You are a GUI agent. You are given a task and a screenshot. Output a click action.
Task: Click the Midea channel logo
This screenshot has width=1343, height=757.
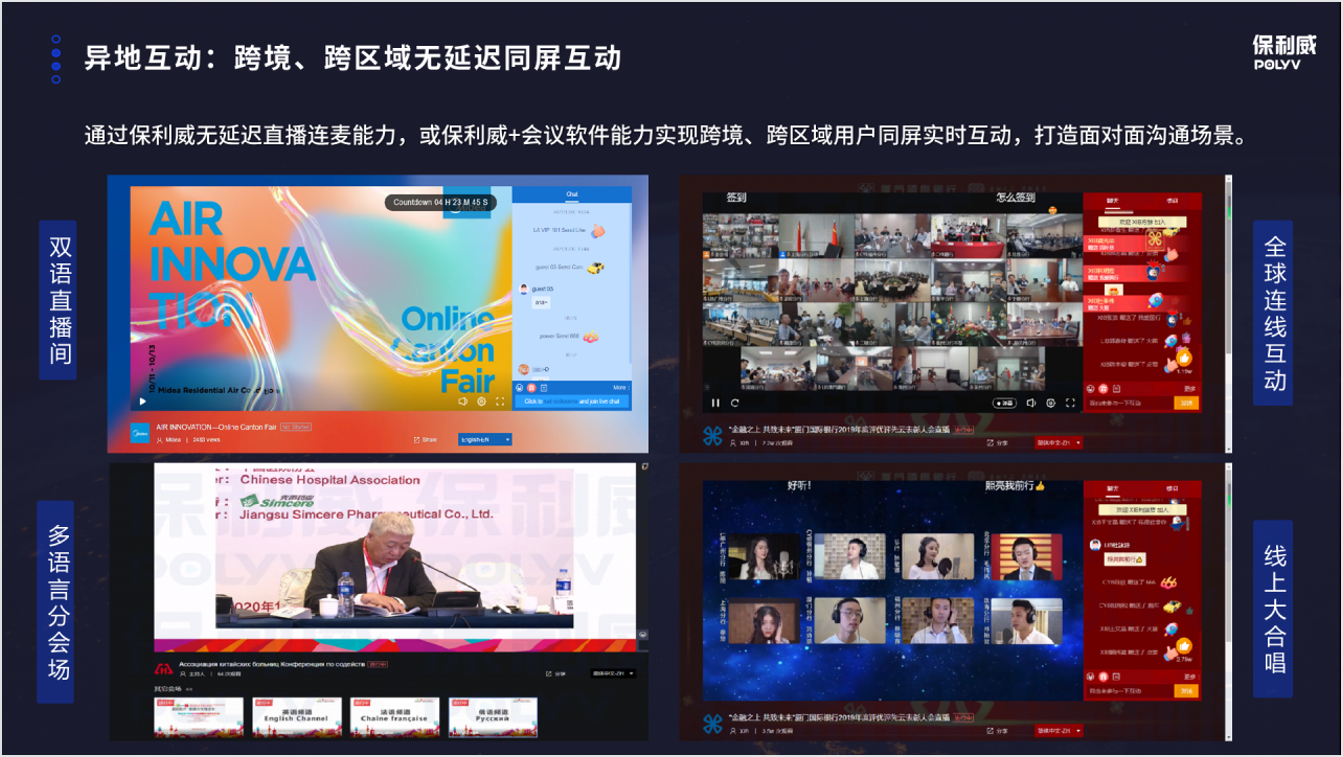140,433
